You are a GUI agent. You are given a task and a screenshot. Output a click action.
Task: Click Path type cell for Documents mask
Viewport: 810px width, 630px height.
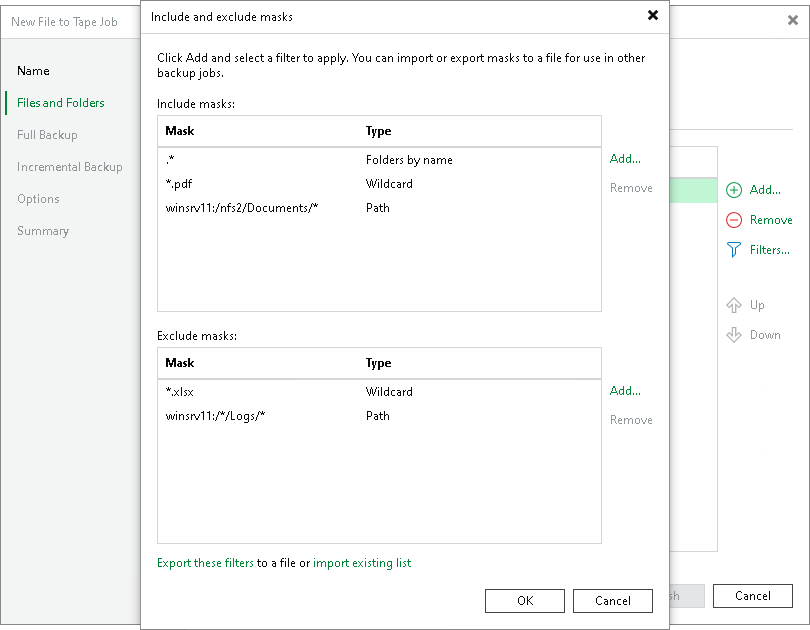pyautogui.click(x=378, y=208)
